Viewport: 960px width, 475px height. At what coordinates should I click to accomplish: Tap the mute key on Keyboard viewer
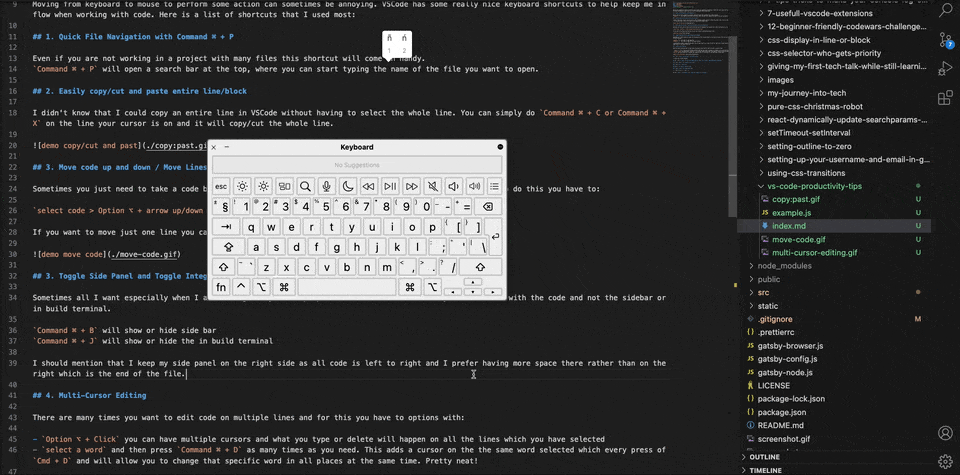coord(432,186)
